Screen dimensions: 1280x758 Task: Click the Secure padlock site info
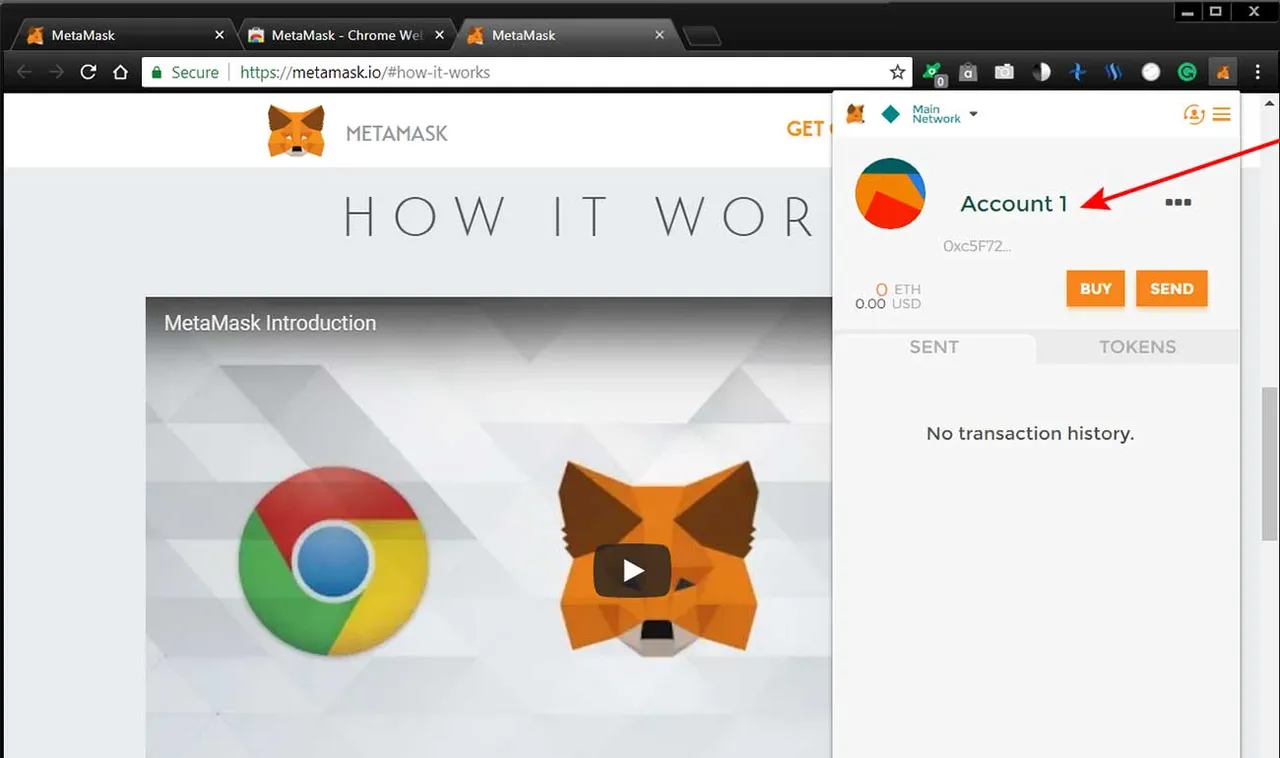click(x=184, y=72)
